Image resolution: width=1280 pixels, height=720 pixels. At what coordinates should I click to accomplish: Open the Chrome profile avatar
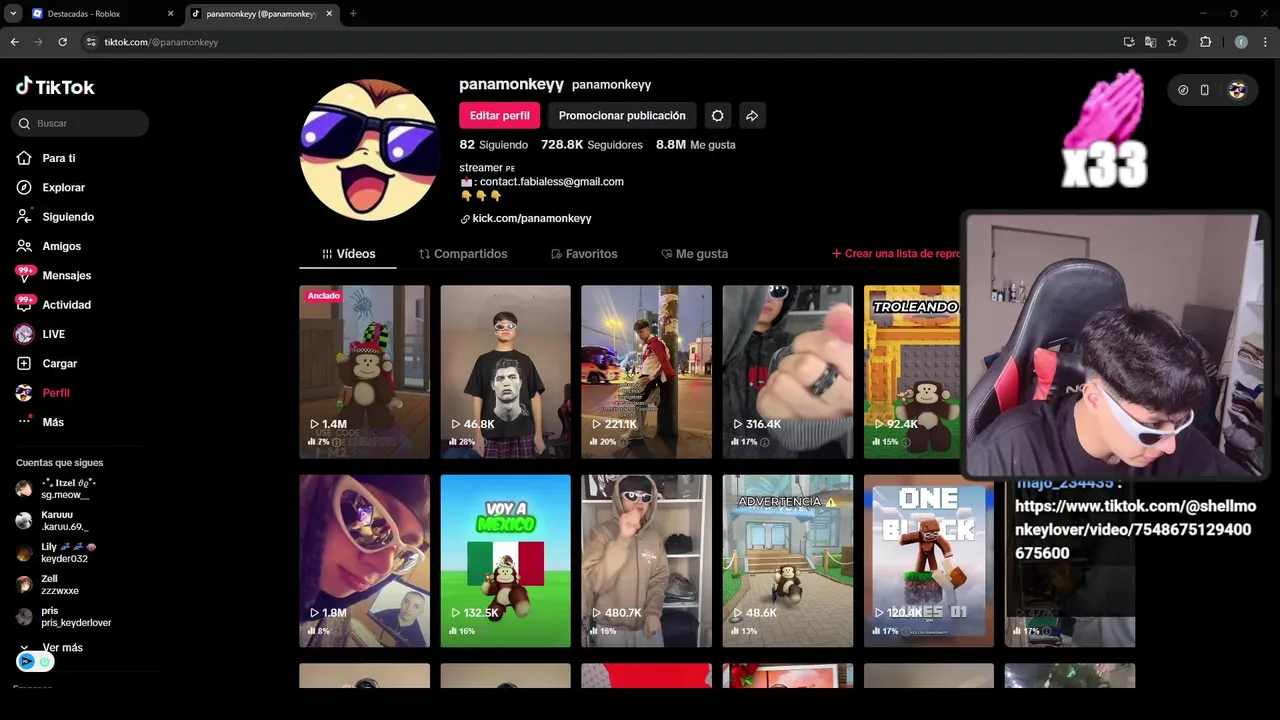(1241, 42)
